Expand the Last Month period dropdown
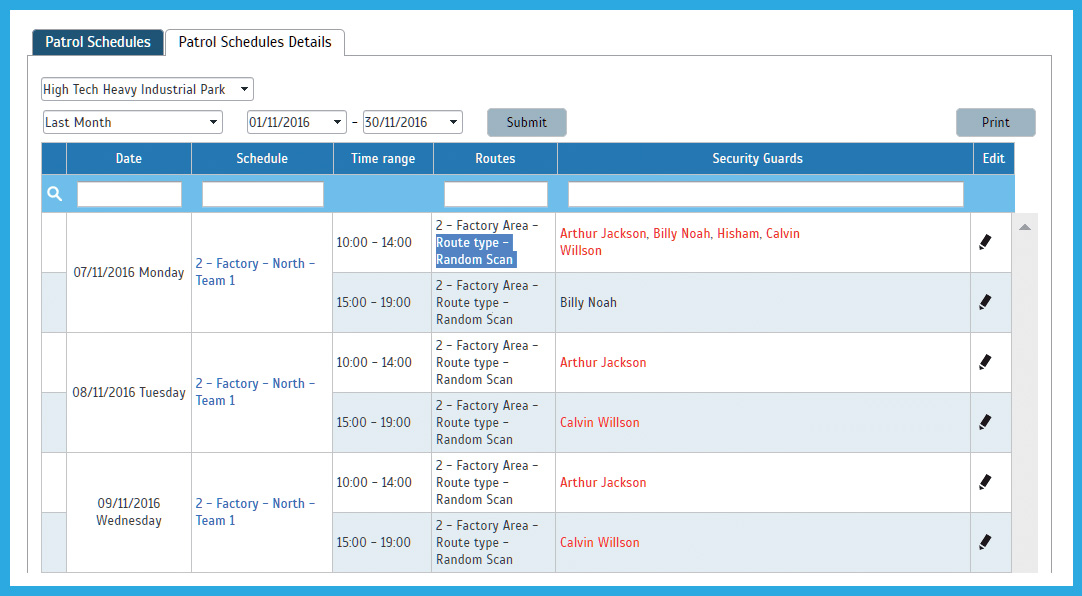This screenshot has width=1082, height=596. [132, 122]
